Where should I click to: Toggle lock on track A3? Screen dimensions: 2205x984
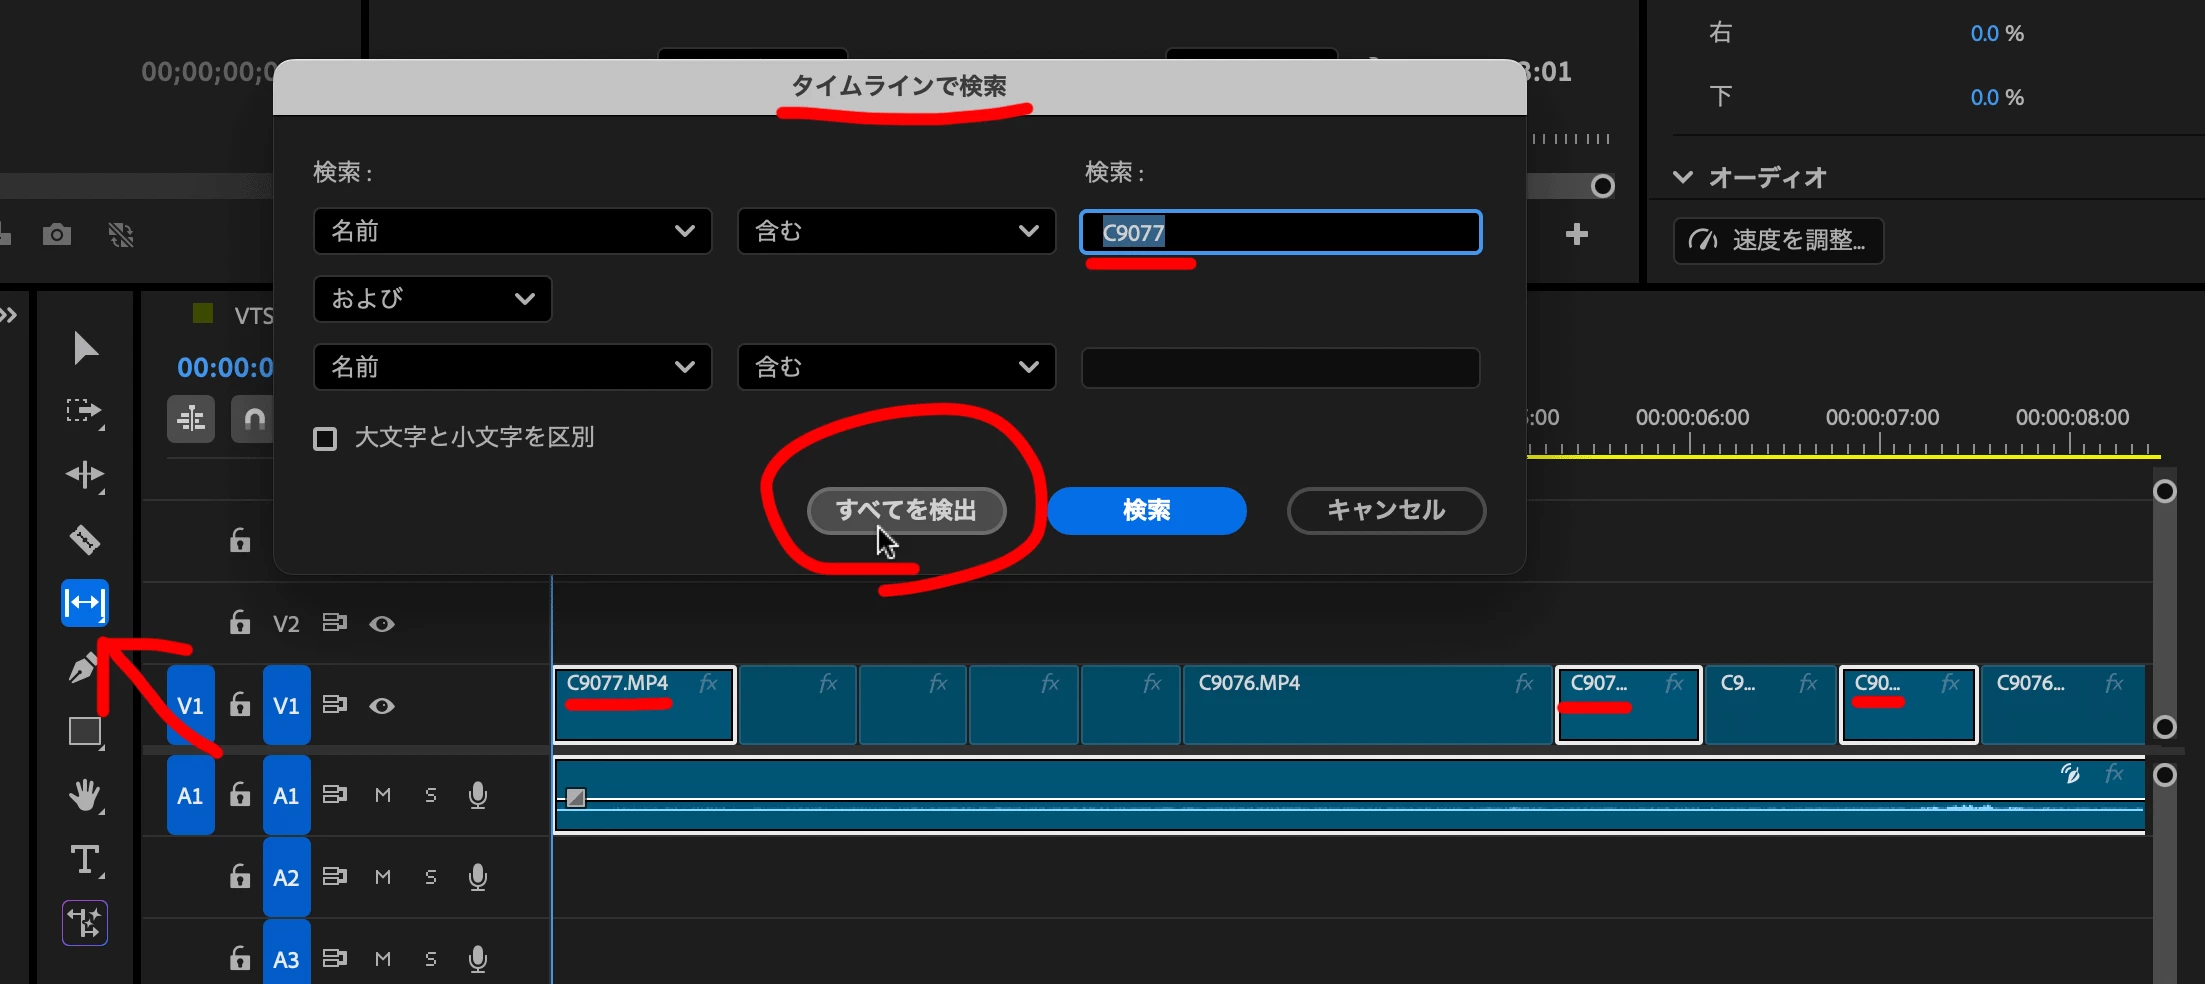pos(240,959)
